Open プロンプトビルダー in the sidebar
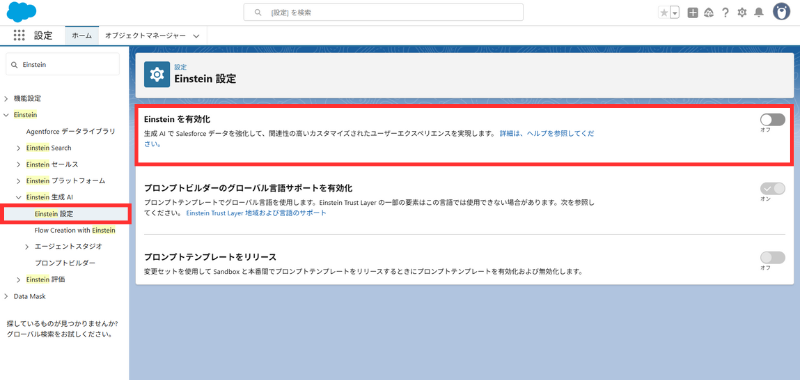The width and height of the screenshot is (800, 380). click(x=65, y=263)
